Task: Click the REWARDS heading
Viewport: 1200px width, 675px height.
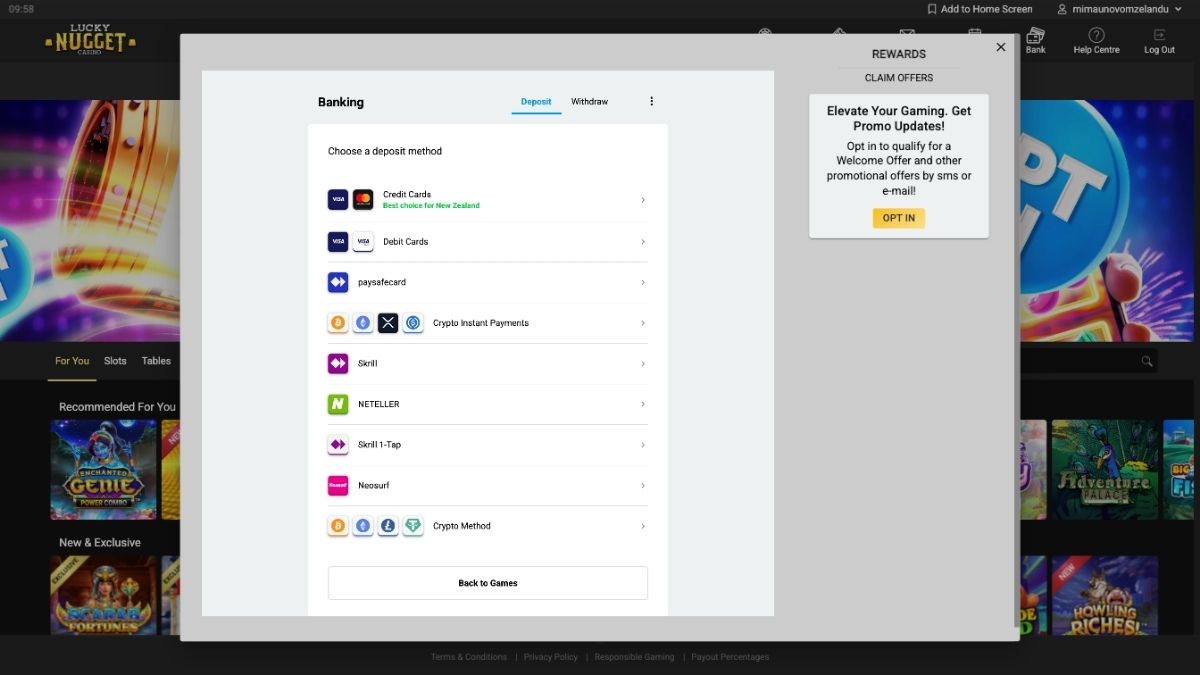Action: (899, 54)
